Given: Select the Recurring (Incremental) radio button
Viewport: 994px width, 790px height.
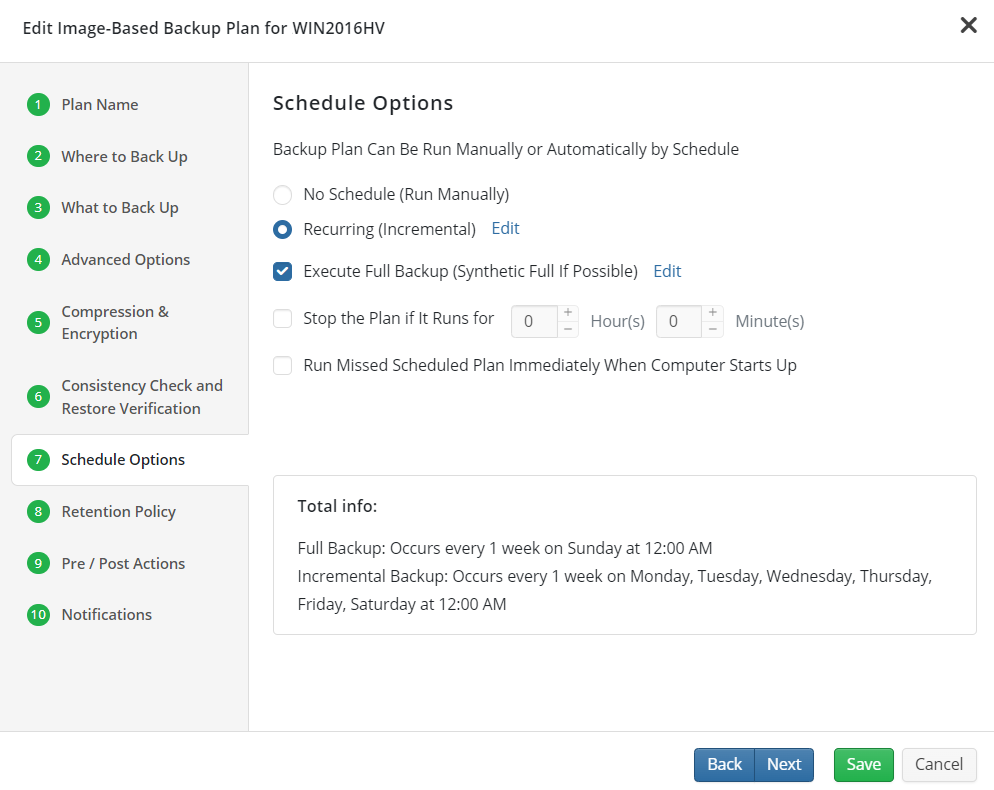Looking at the screenshot, I should (282, 230).
